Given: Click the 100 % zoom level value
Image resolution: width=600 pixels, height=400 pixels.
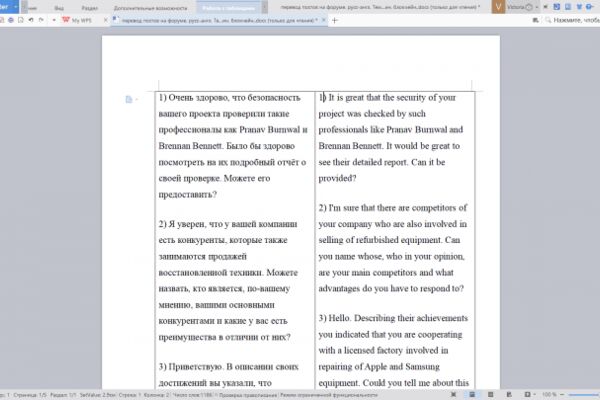Looking at the screenshot, I should pyautogui.click(x=549, y=394).
